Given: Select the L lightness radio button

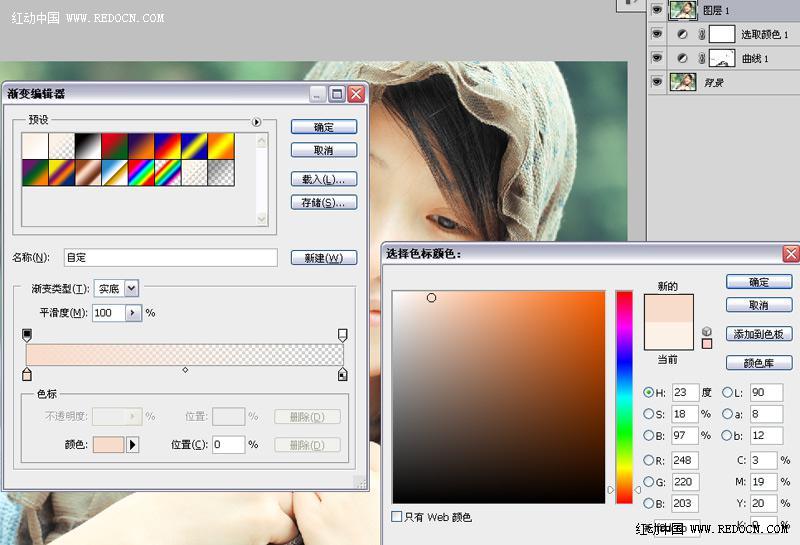Looking at the screenshot, I should pyautogui.click(x=727, y=392).
